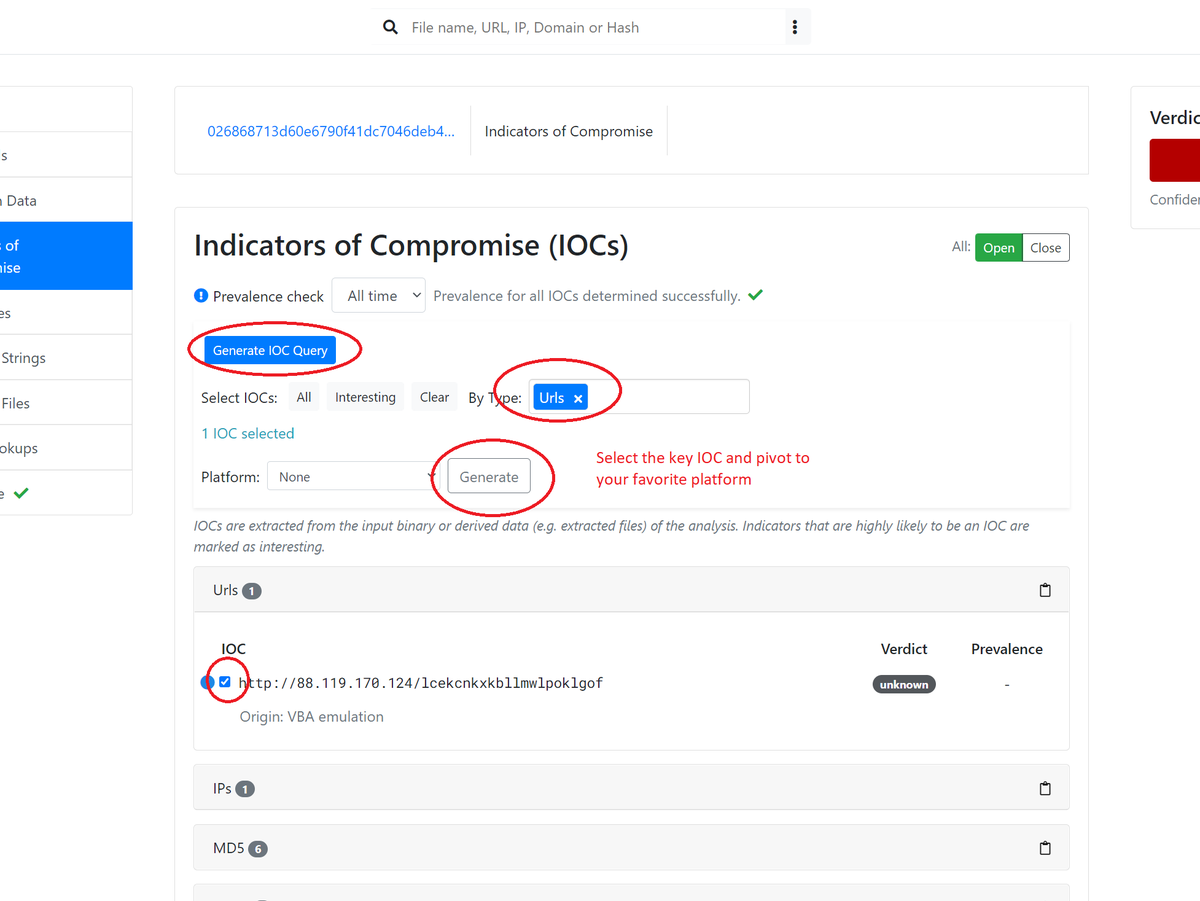This screenshot has height=901, width=1200.
Task: Click the Verdict column header in the Urls table
Action: click(x=904, y=649)
